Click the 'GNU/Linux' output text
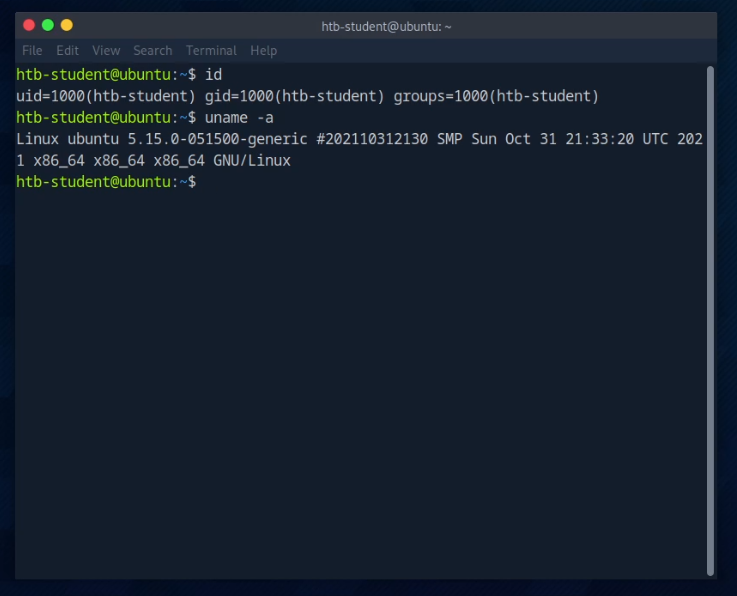Viewport: 737px width, 596px height. [252, 160]
